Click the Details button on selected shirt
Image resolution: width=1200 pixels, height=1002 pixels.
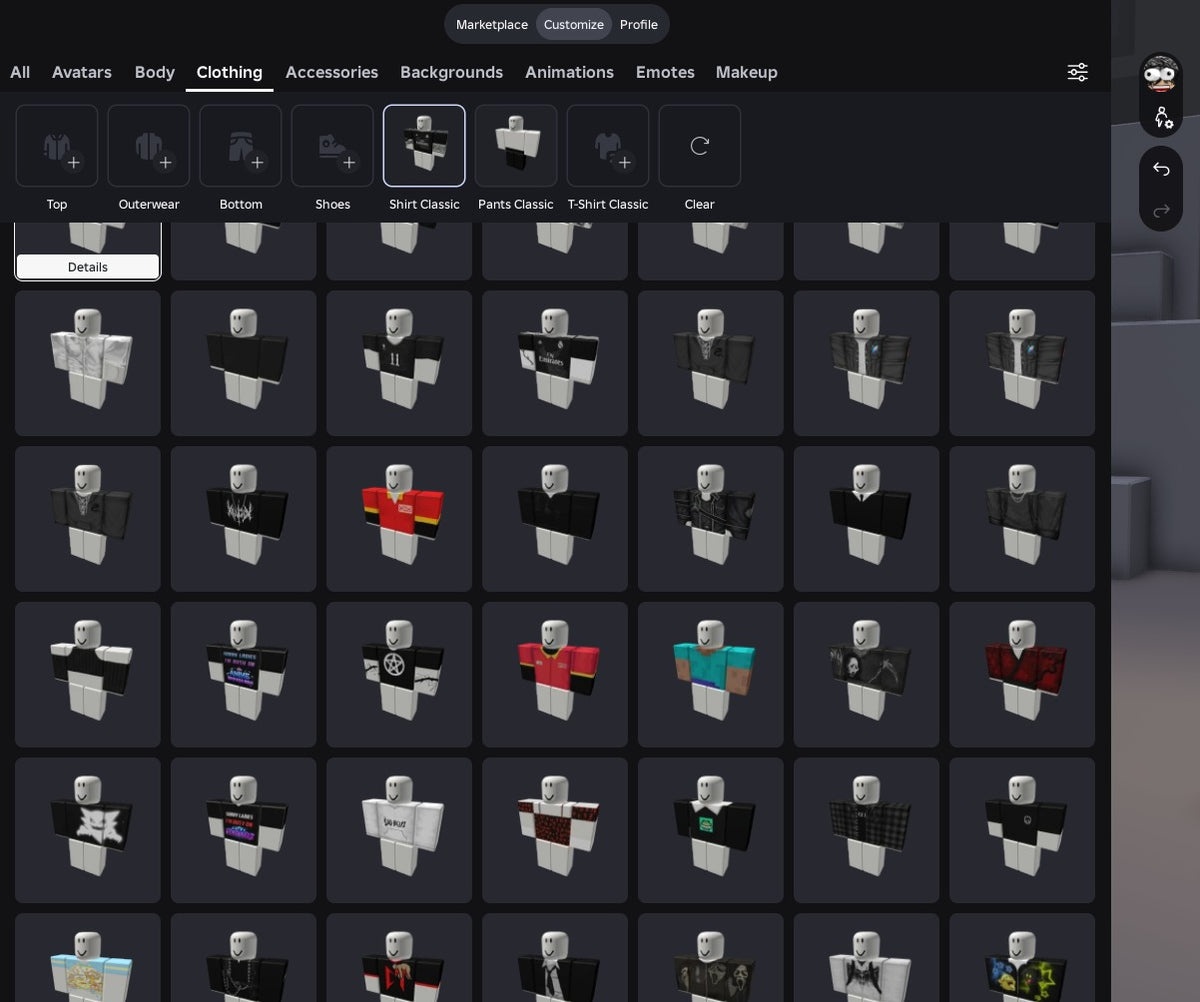coord(88,267)
